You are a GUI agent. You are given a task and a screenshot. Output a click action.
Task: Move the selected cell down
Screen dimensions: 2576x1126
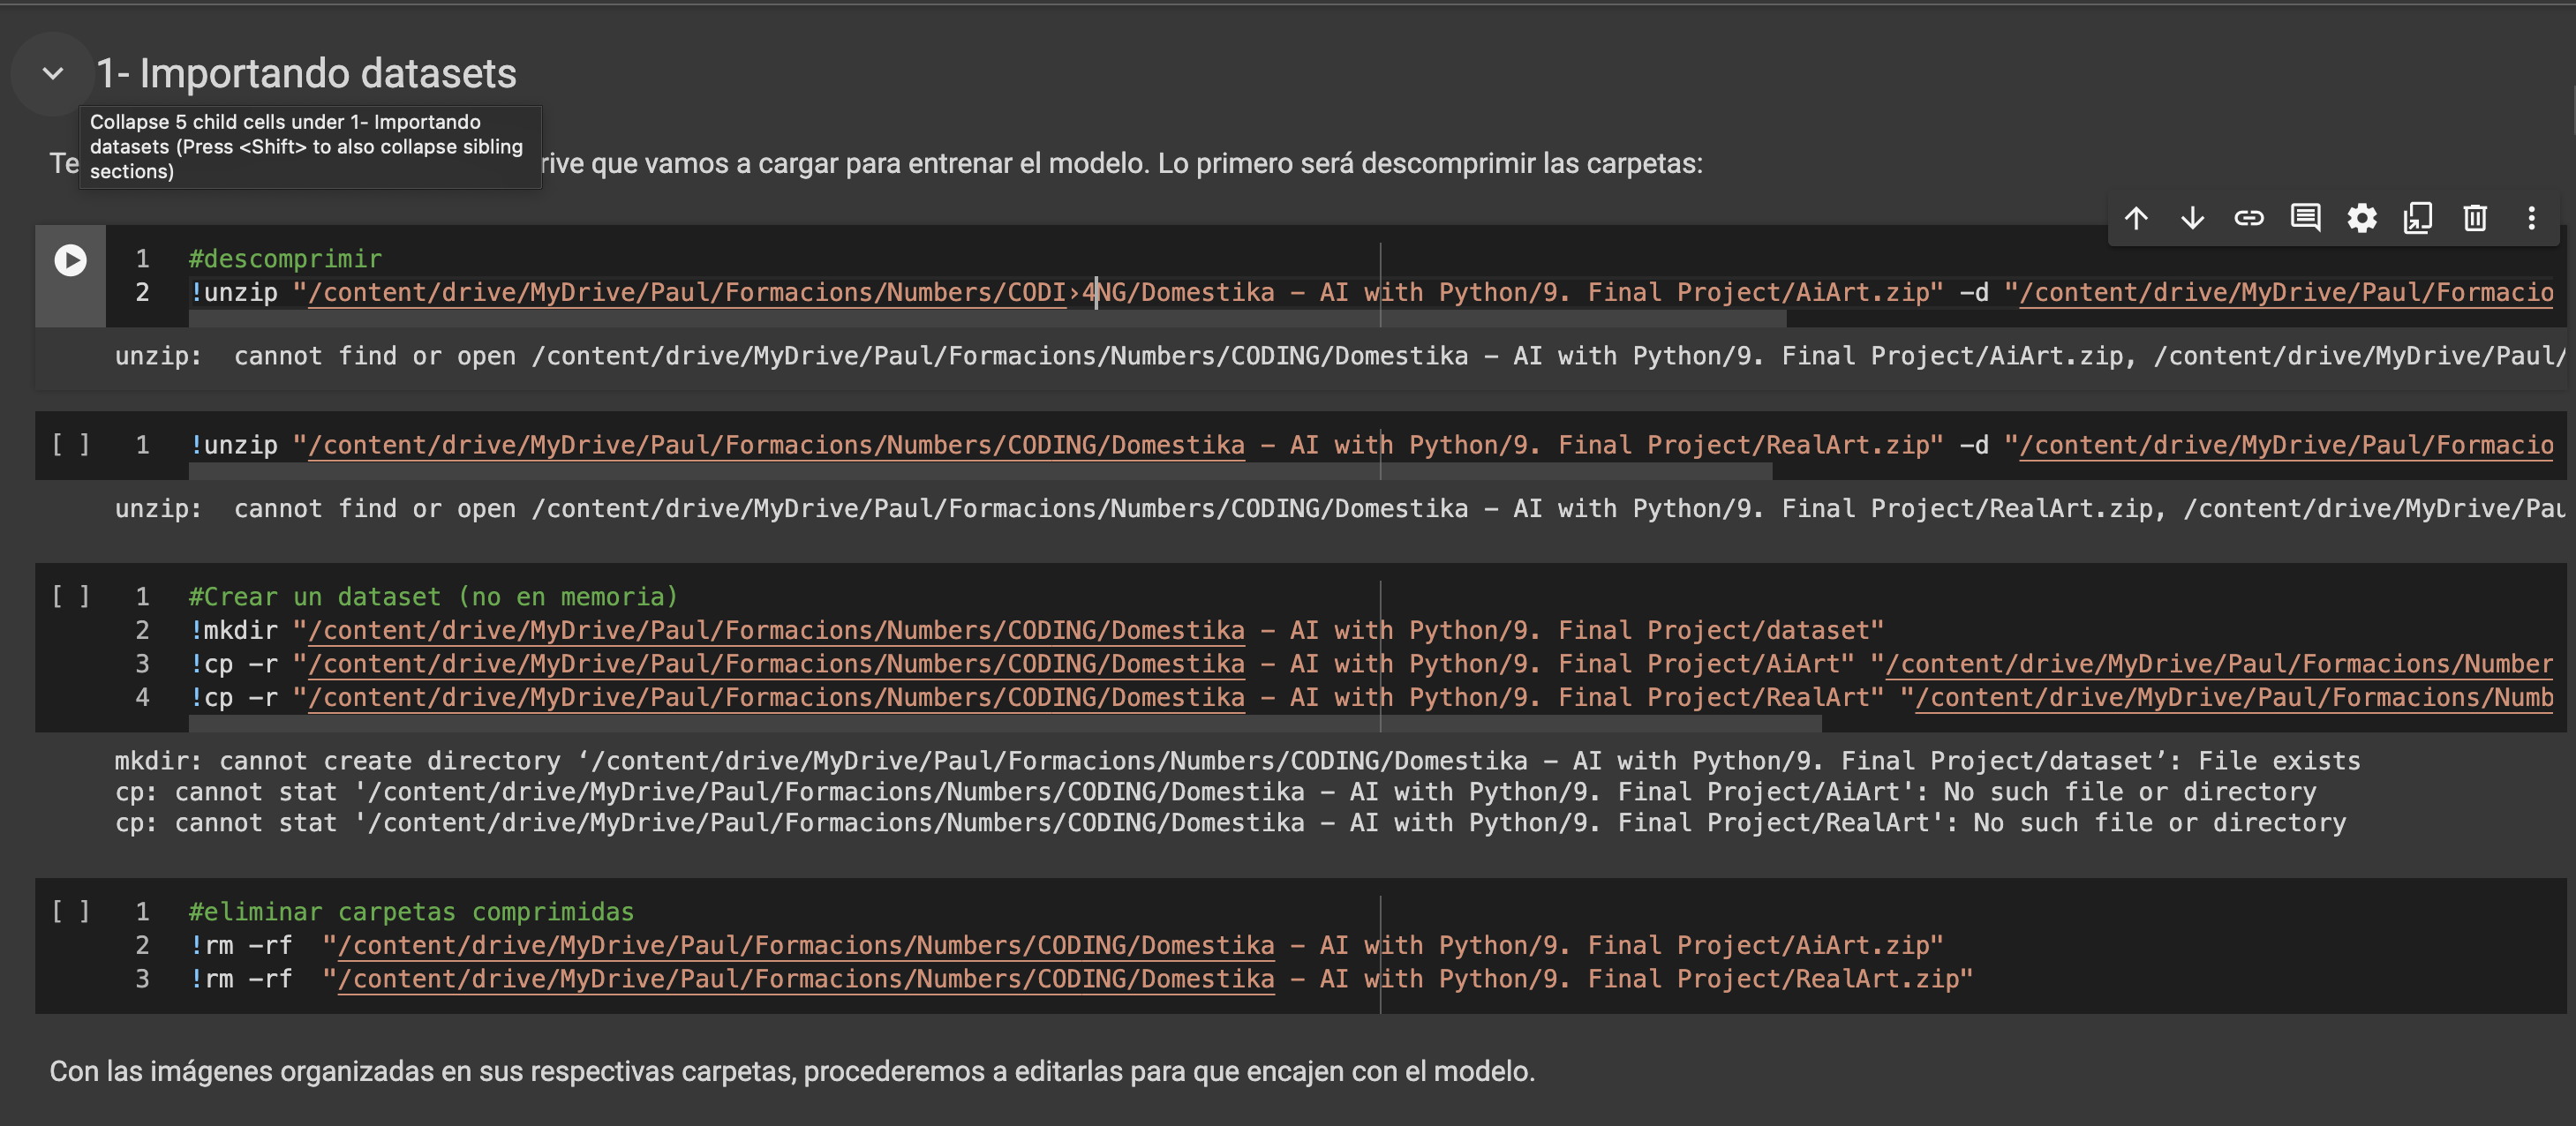click(x=2192, y=218)
